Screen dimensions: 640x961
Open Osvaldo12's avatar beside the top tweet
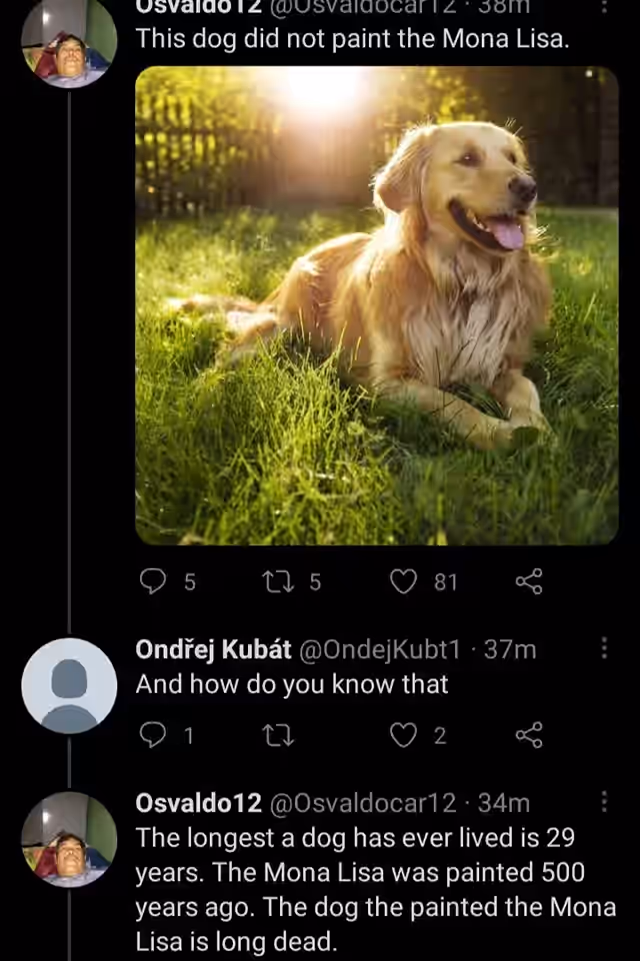[69, 41]
